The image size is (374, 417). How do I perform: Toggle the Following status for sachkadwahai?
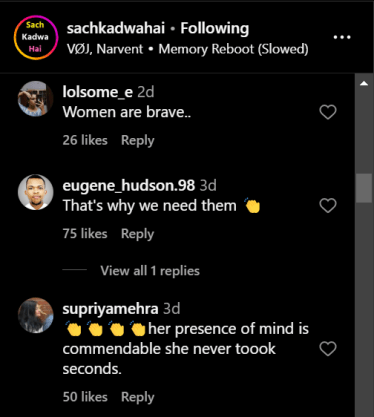pyautogui.click(x=215, y=29)
